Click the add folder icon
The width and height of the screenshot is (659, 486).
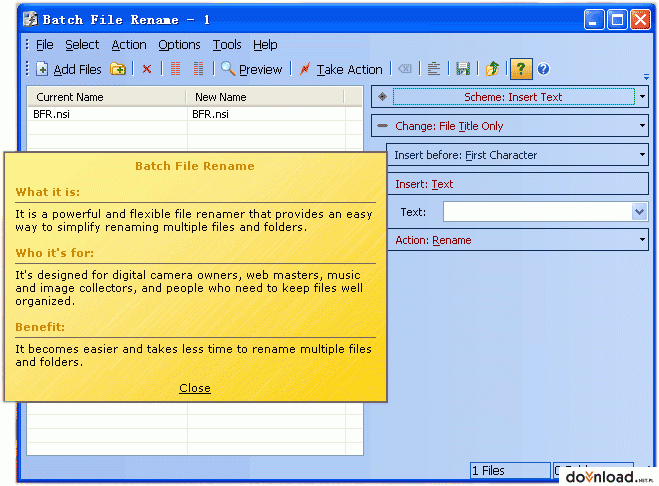118,69
